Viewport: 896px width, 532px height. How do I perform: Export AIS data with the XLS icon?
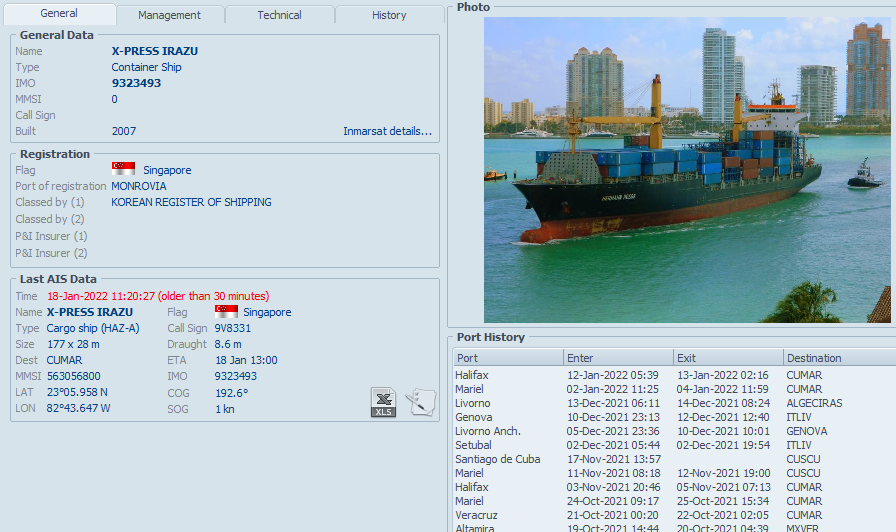pyautogui.click(x=383, y=402)
